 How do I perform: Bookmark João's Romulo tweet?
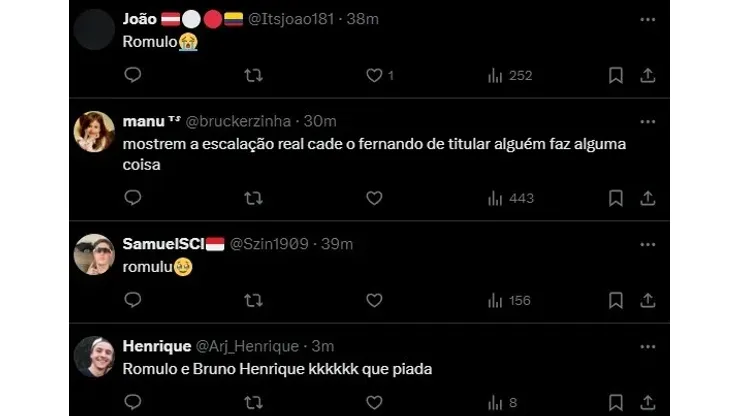tap(616, 75)
